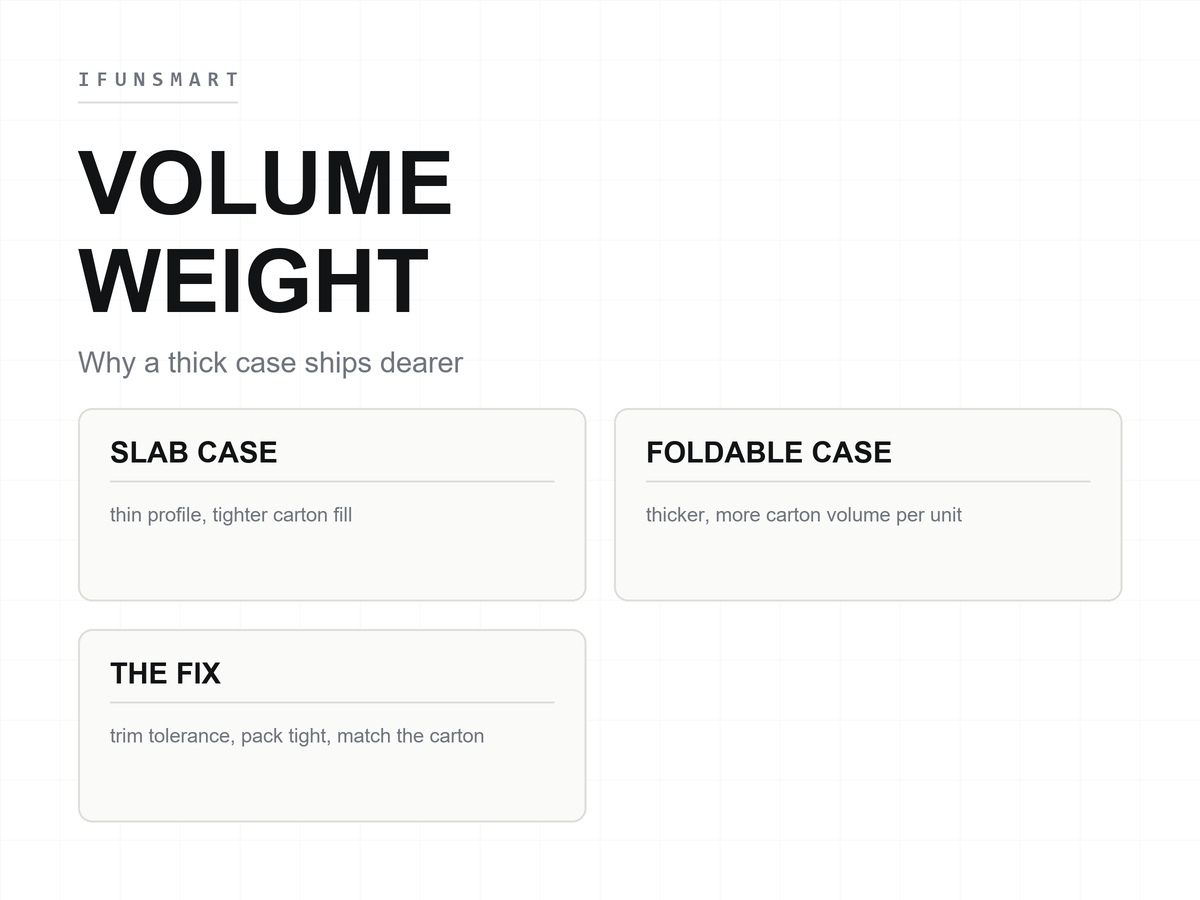Click the divider line under FOLDABLE CASE
The width and height of the screenshot is (1200, 900).
click(868, 481)
